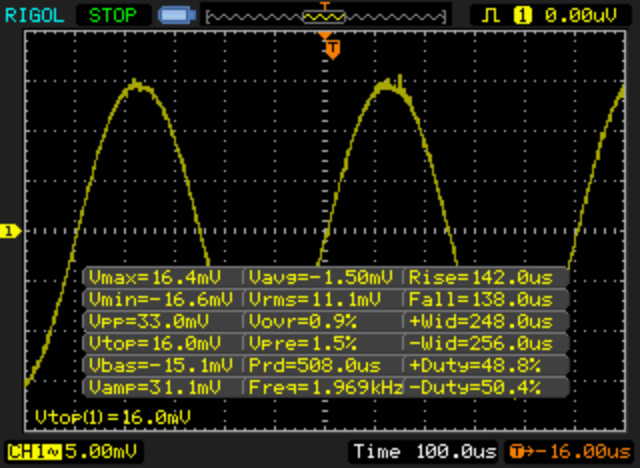Click the 0.00uV trigger level readout
Screen dimensions: 640x468
click(x=581, y=16)
